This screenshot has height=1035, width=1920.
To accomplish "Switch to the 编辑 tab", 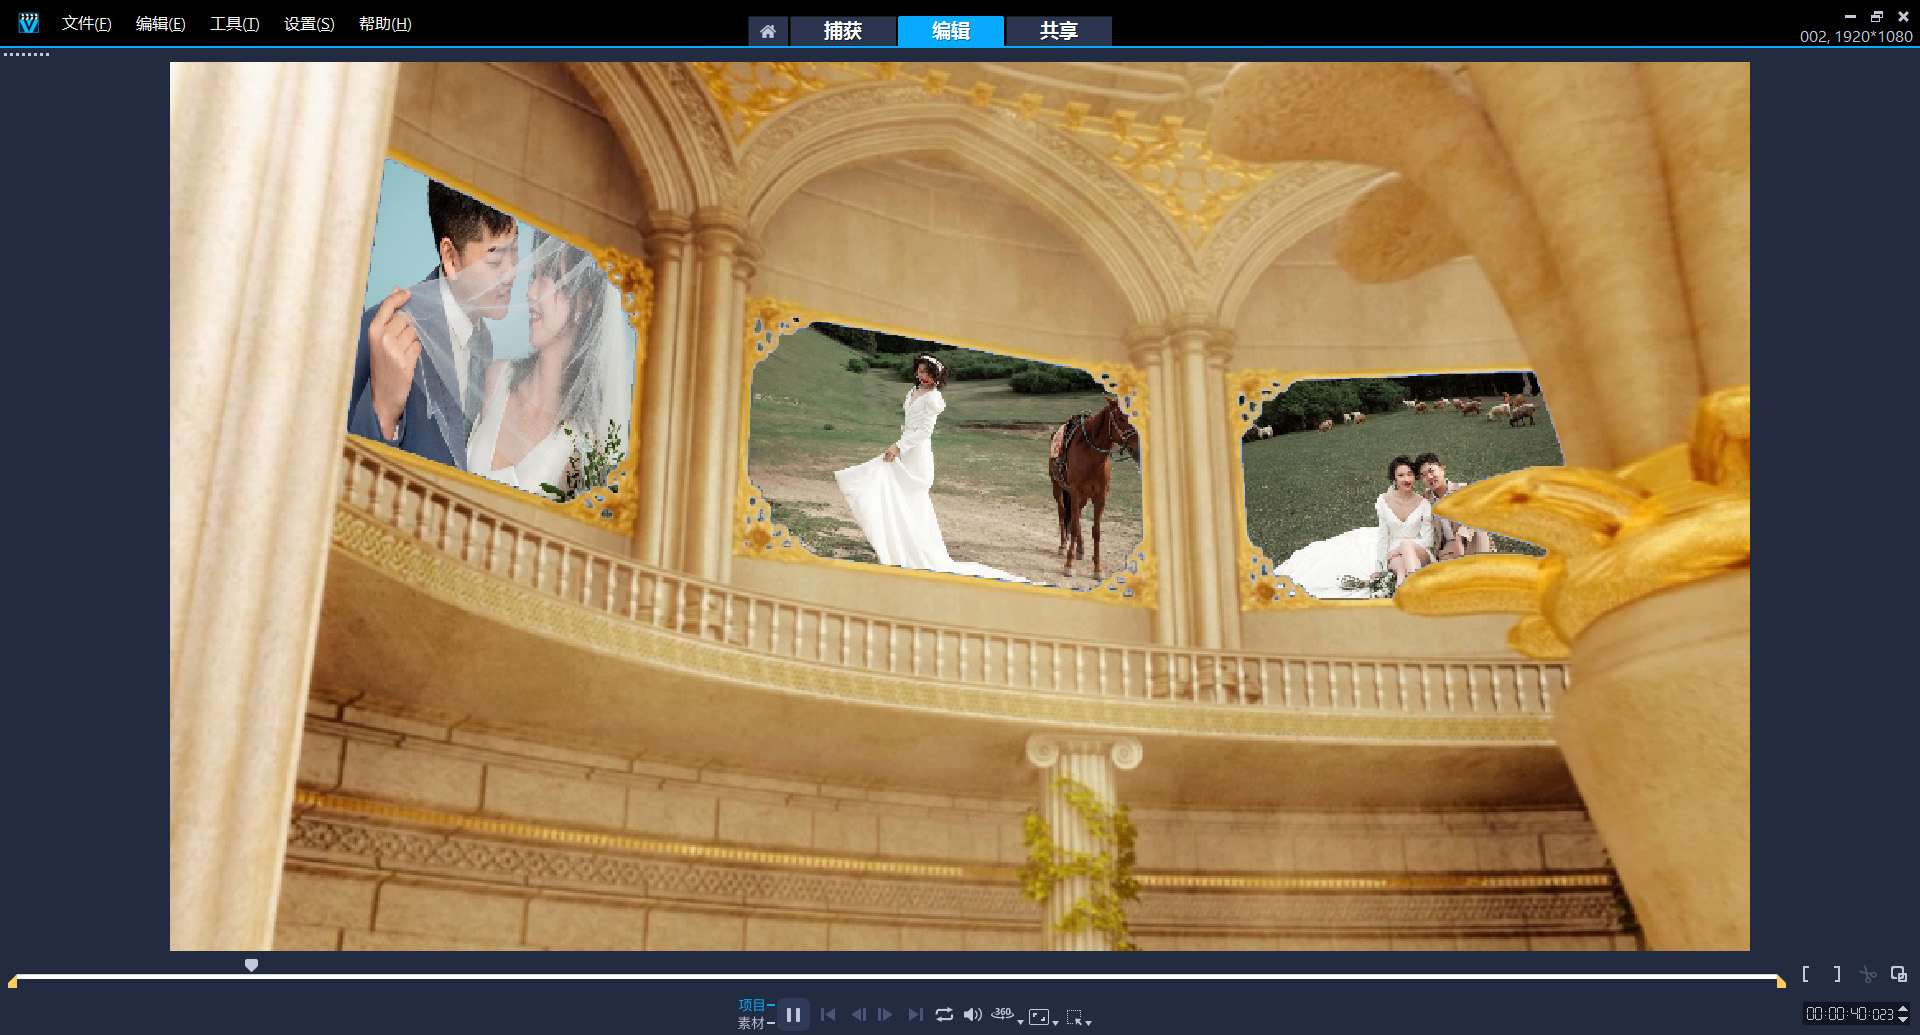I will (x=951, y=31).
